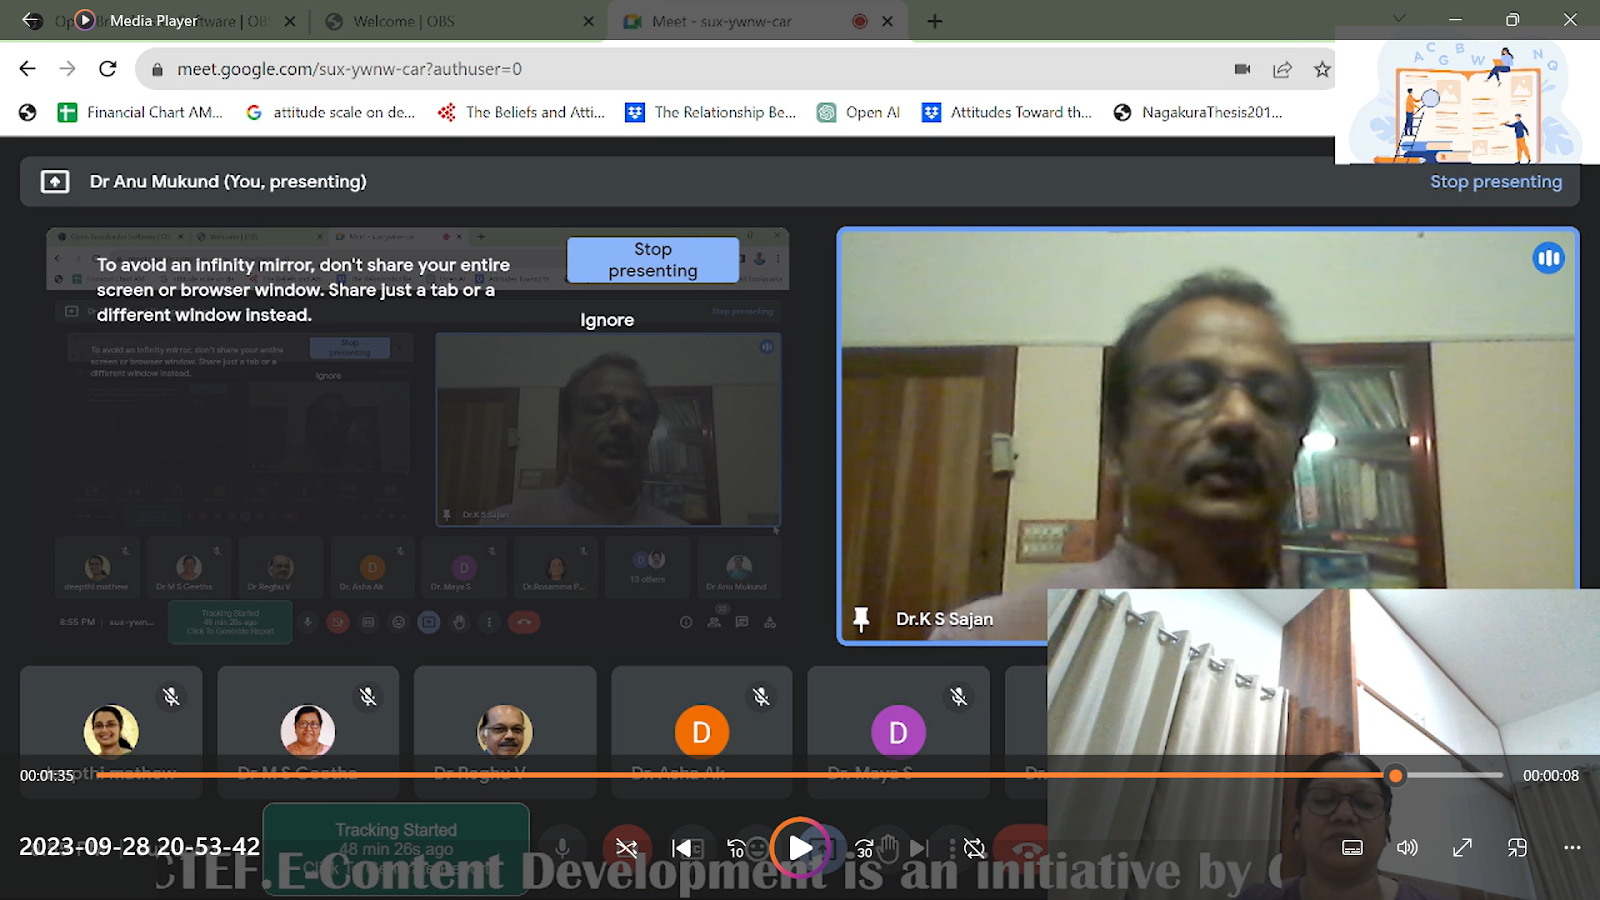Viewport: 1600px width, 900px height.
Task: Open the camera permission icon in the address bar
Action: point(1242,69)
